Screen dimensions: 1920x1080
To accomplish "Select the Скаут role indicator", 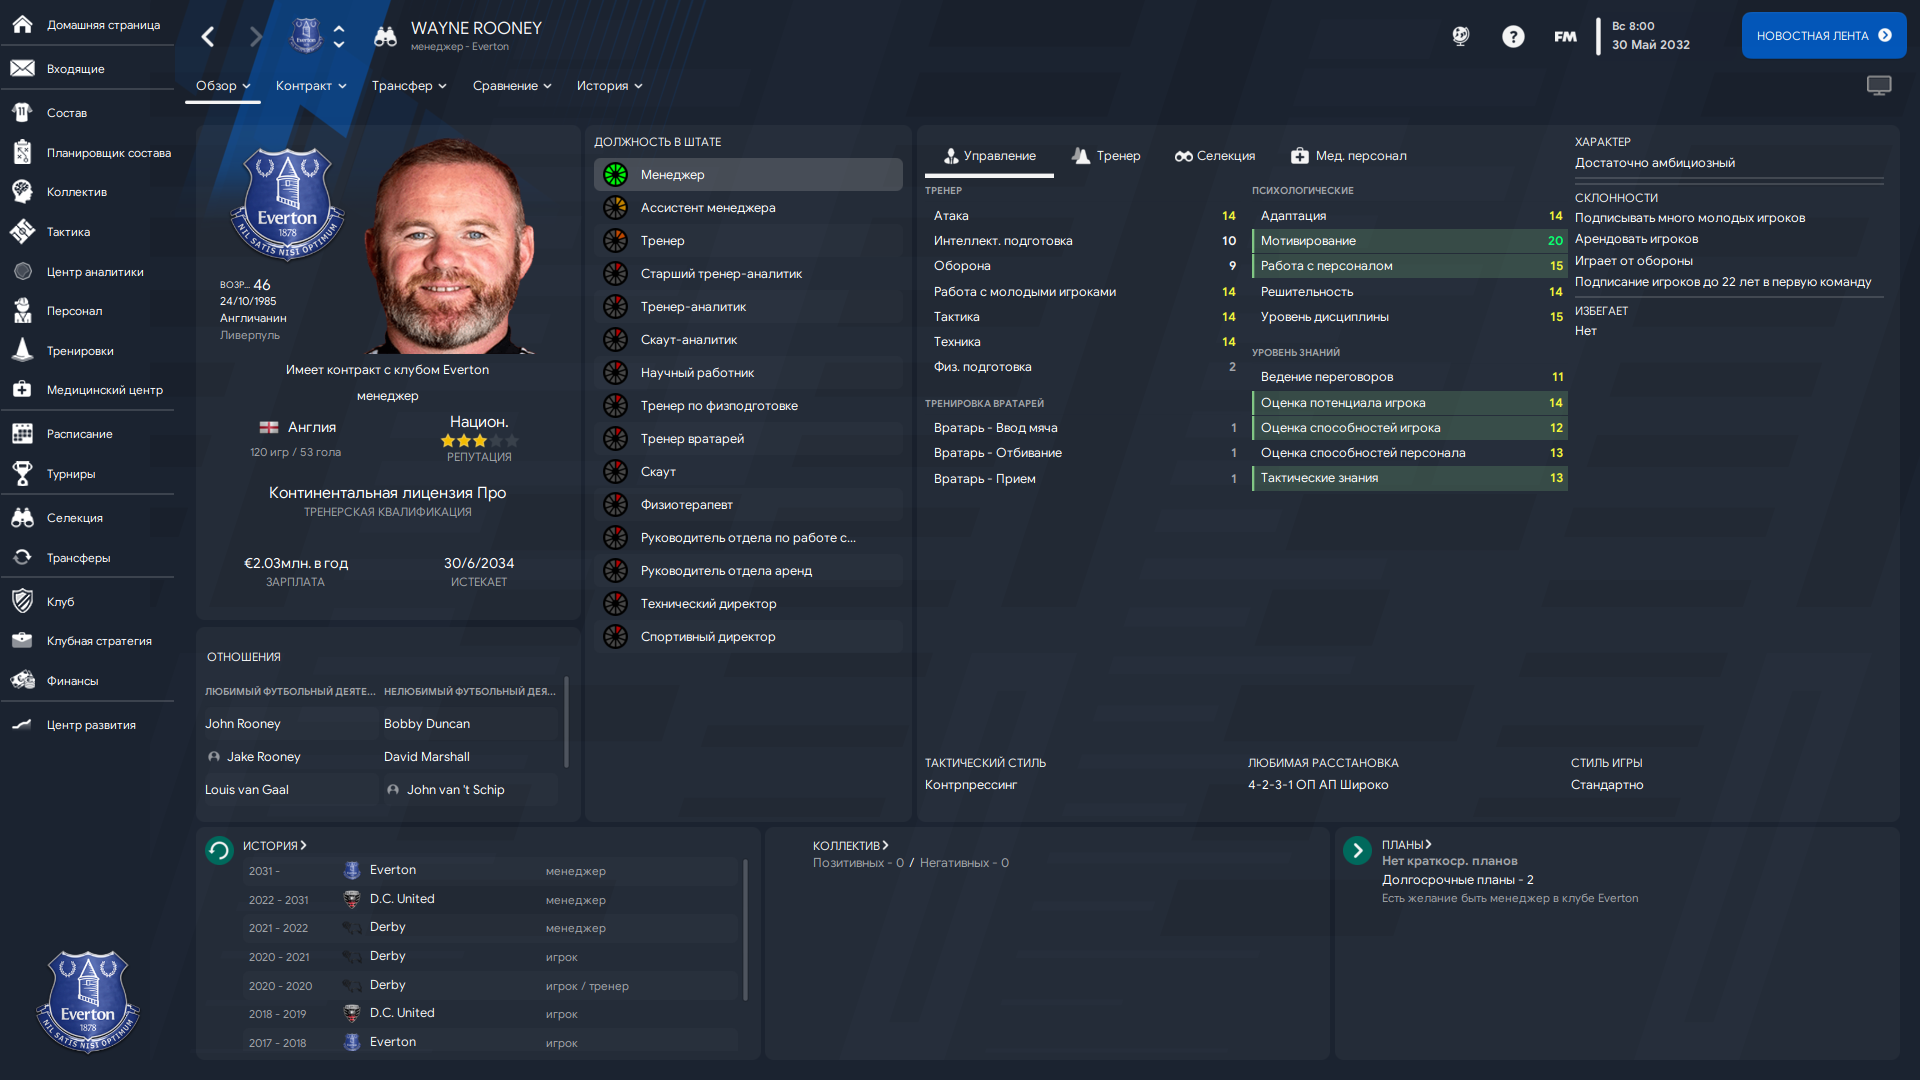I will (x=616, y=472).
